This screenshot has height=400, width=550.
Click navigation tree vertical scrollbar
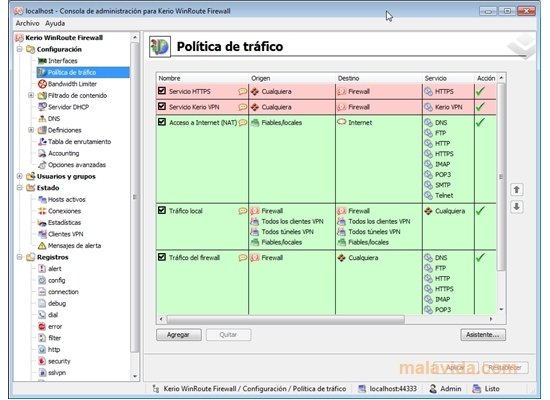pyautogui.click(x=135, y=197)
